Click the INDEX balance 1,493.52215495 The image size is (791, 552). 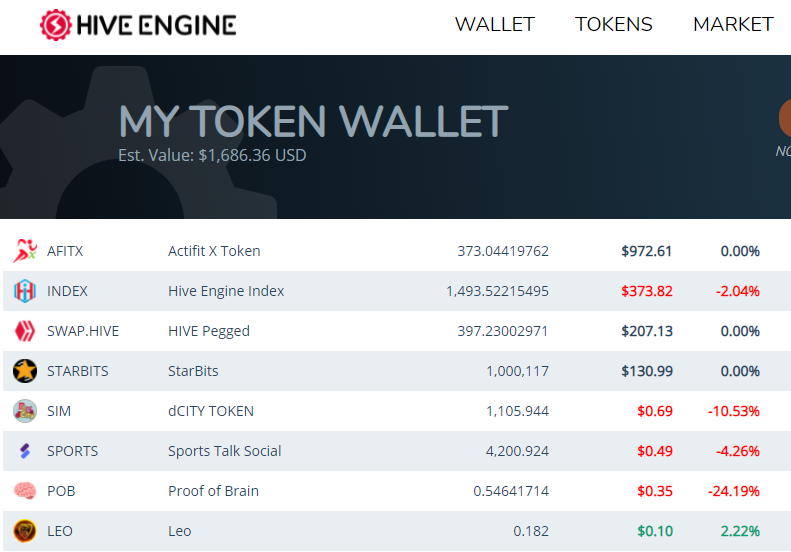pyautogui.click(x=497, y=291)
